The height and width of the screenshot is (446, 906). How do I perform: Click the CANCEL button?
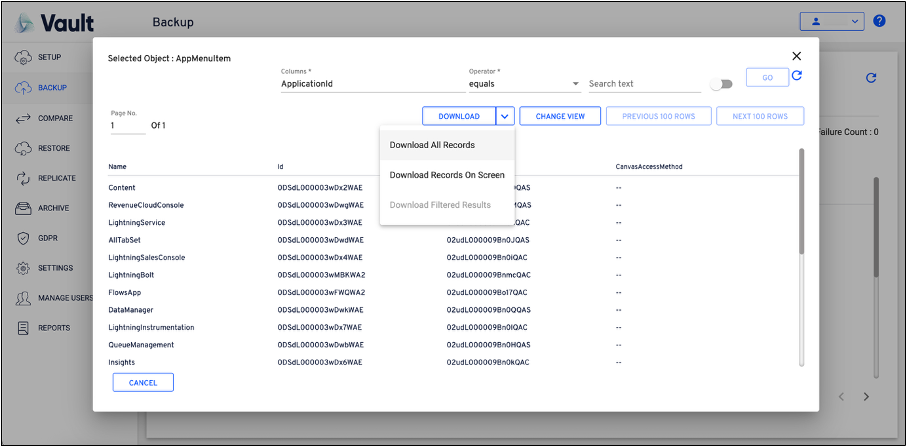click(x=143, y=382)
